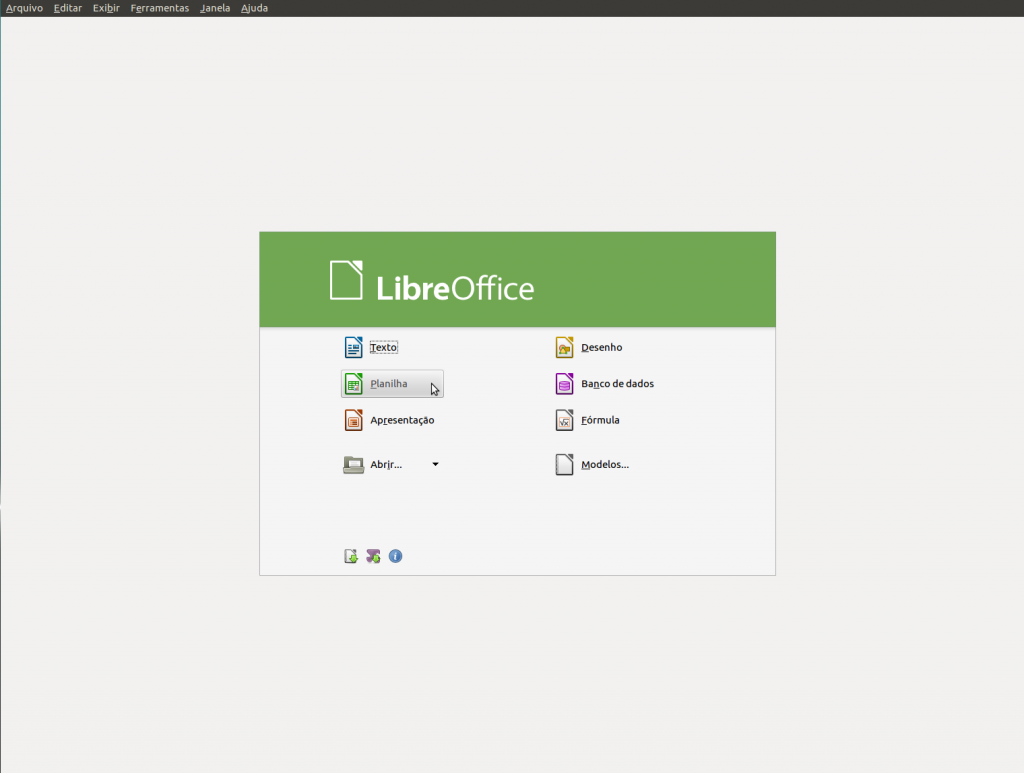Open the Ajuda menu
1024x773 pixels.
[254, 8]
